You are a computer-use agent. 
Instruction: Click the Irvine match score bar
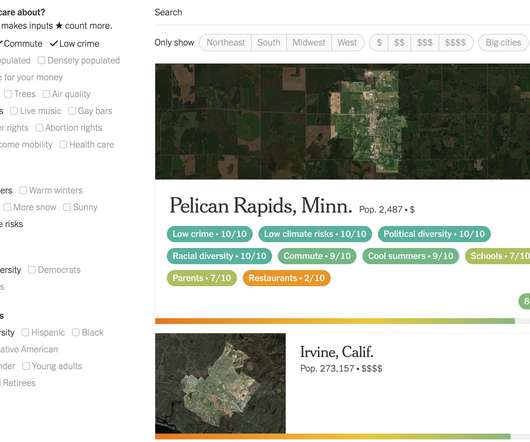point(342,436)
